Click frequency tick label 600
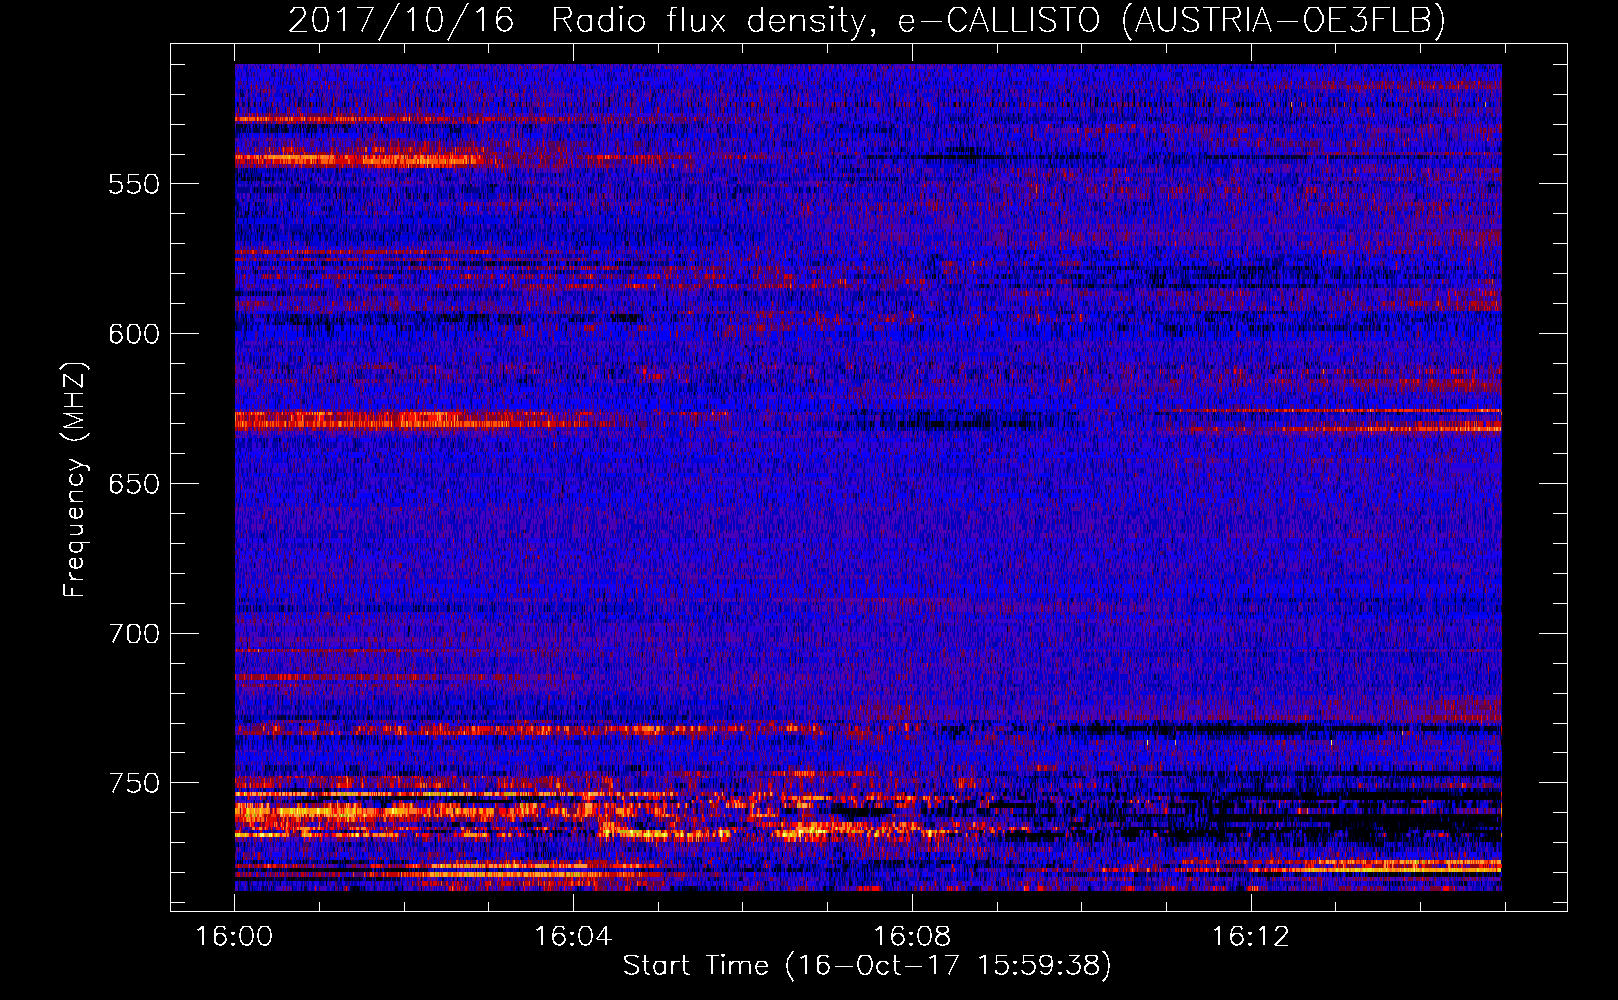Screen dimensions: 1618x1000 pyautogui.click(x=134, y=334)
